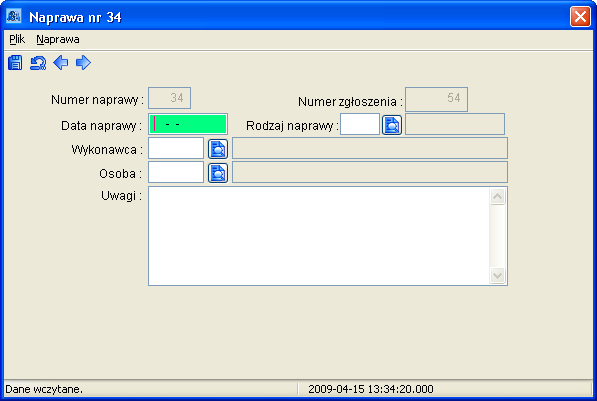The width and height of the screenshot is (597, 401).
Task: Click the Numer zgłoszenia field showing 54
Action: coord(436,99)
